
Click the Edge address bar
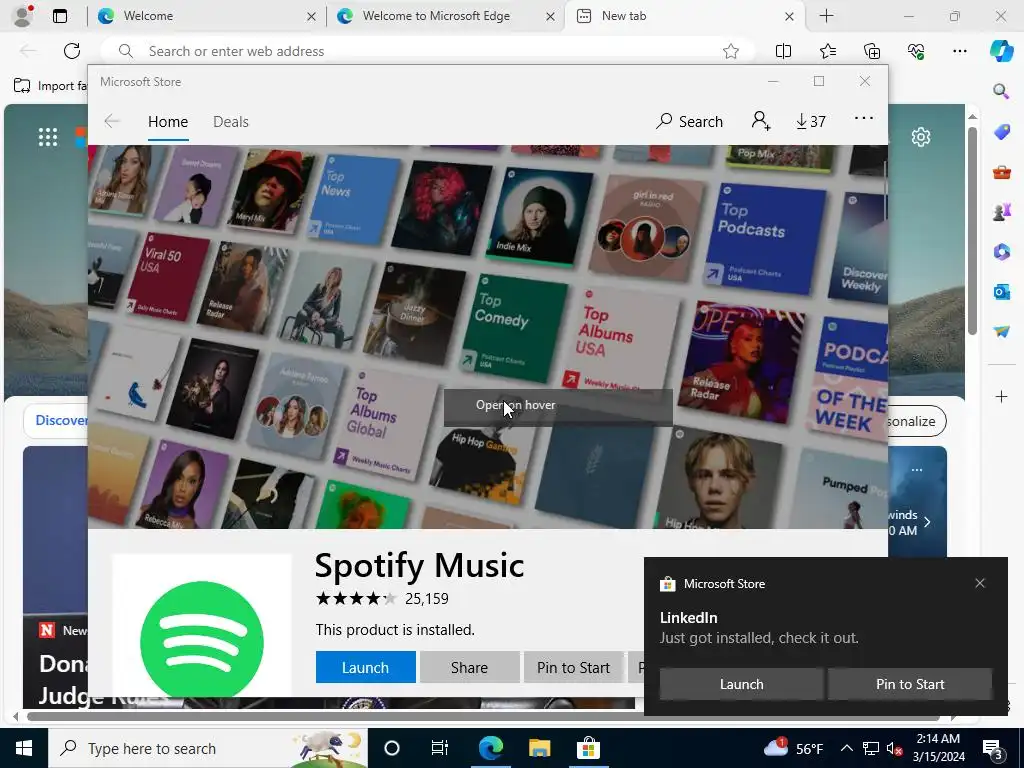coord(428,51)
